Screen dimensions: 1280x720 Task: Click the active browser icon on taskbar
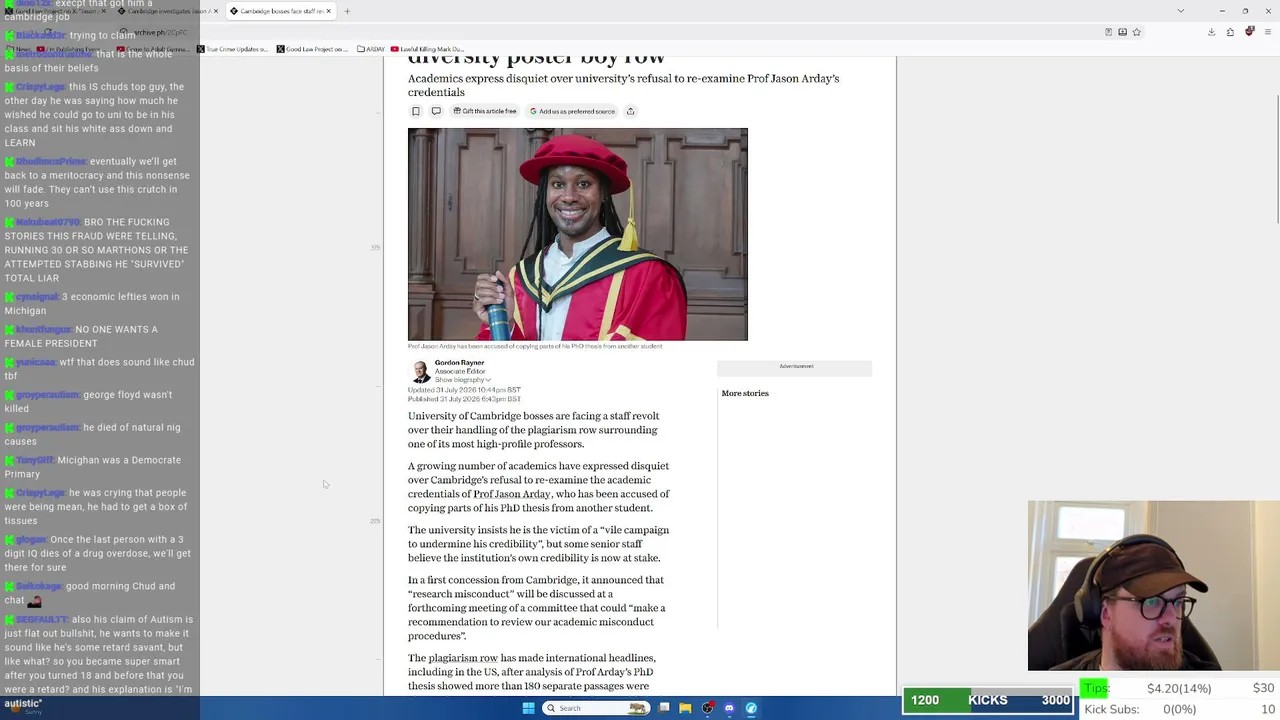click(x=751, y=708)
